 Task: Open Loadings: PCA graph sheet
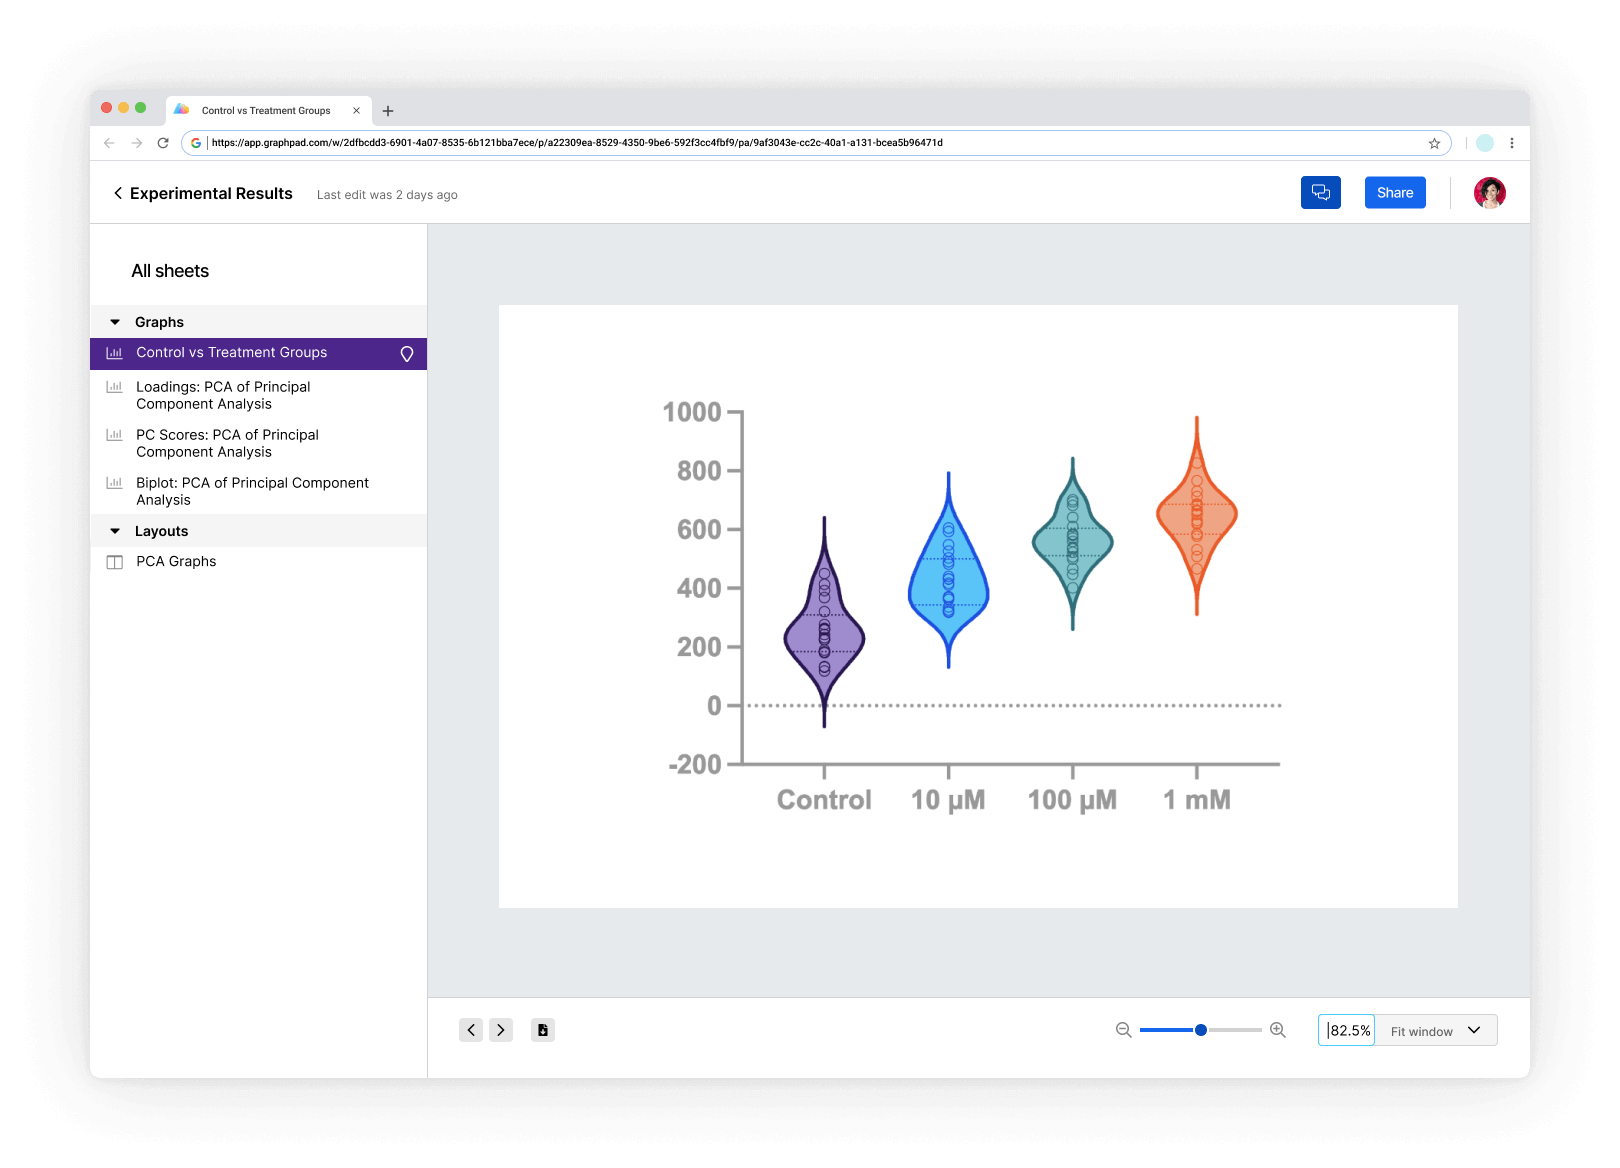(x=223, y=395)
